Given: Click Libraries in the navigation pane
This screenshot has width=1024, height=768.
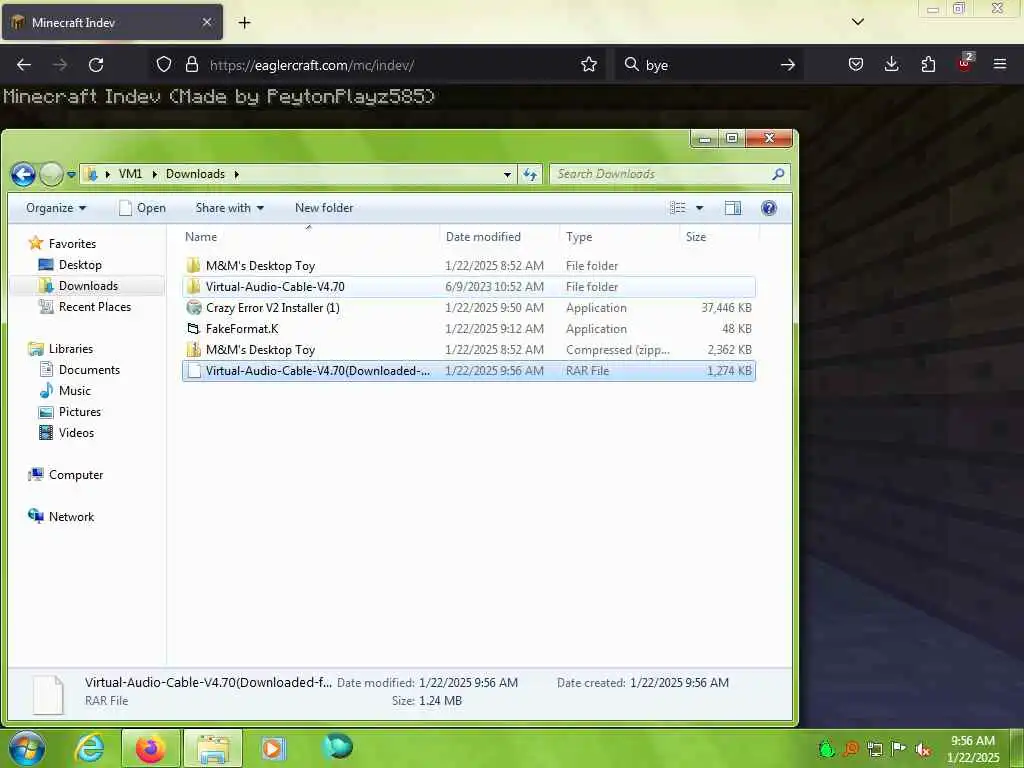Looking at the screenshot, I should pyautogui.click(x=61, y=349).
